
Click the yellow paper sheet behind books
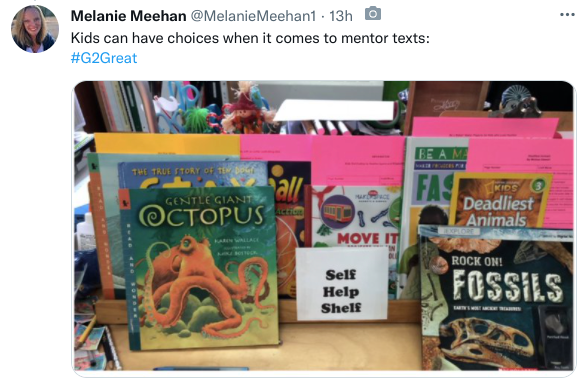[x=167, y=144]
